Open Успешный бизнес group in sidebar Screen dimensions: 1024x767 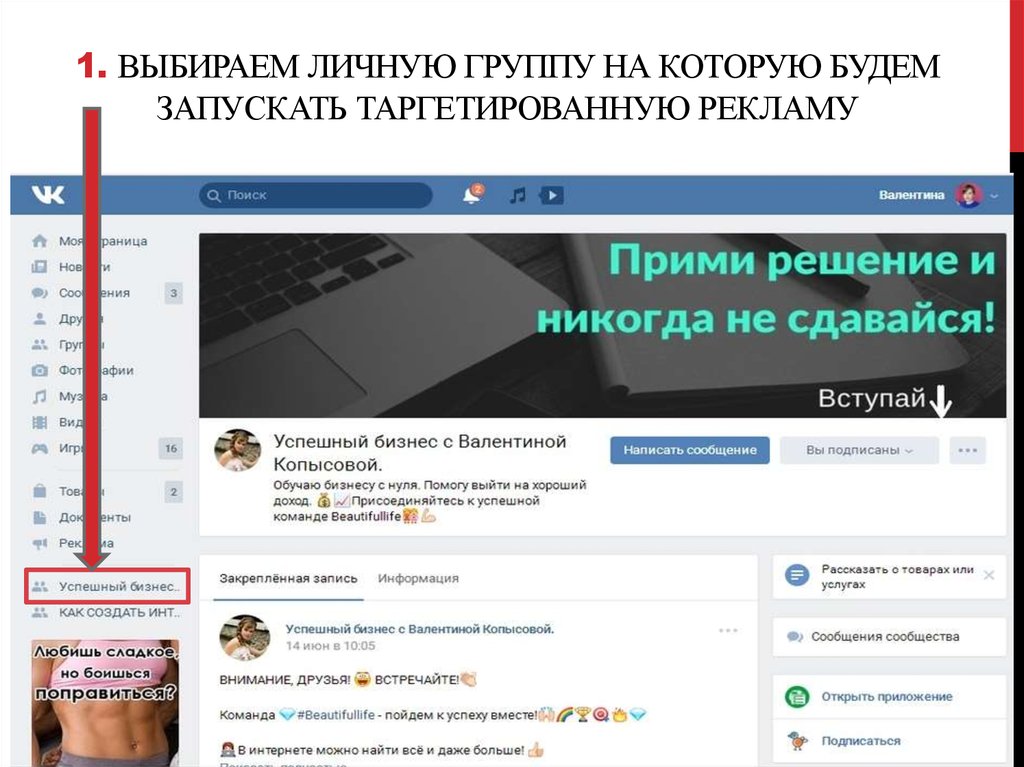pos(107,586)
